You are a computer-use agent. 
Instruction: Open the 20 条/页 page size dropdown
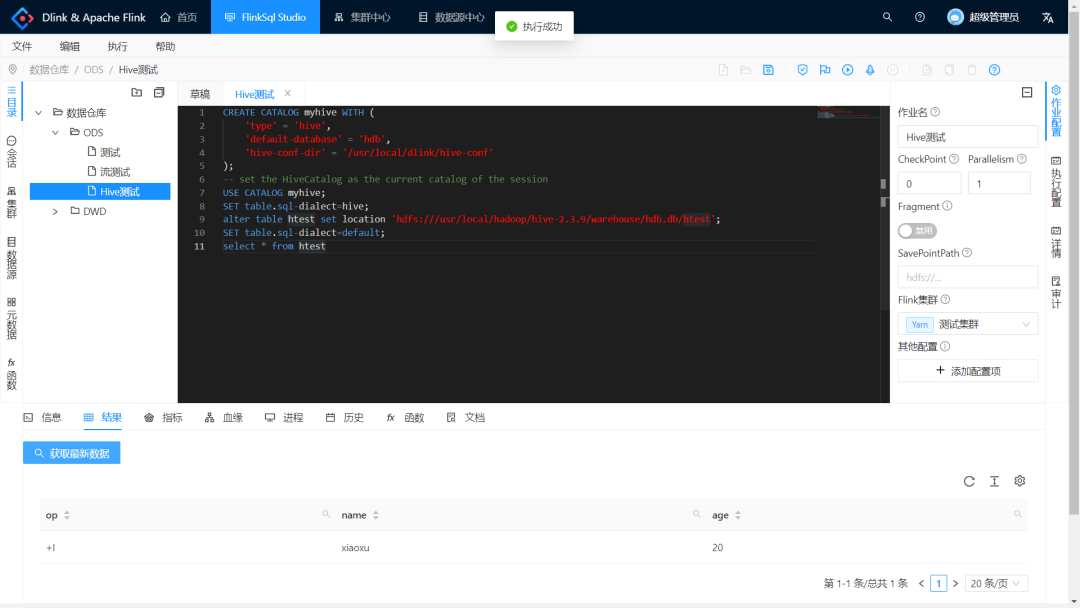click(x=996, y=583)
